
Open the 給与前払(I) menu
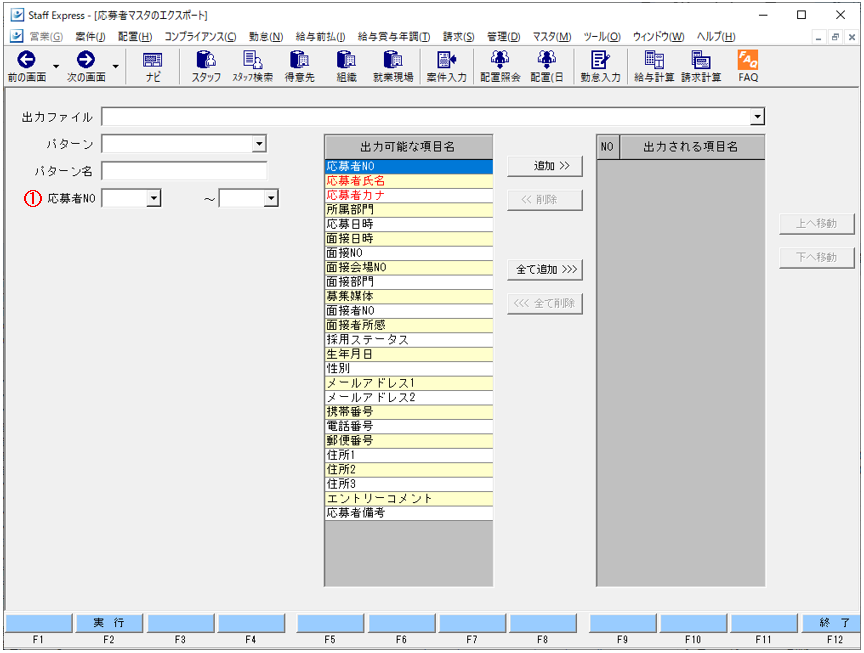(320, 37)
